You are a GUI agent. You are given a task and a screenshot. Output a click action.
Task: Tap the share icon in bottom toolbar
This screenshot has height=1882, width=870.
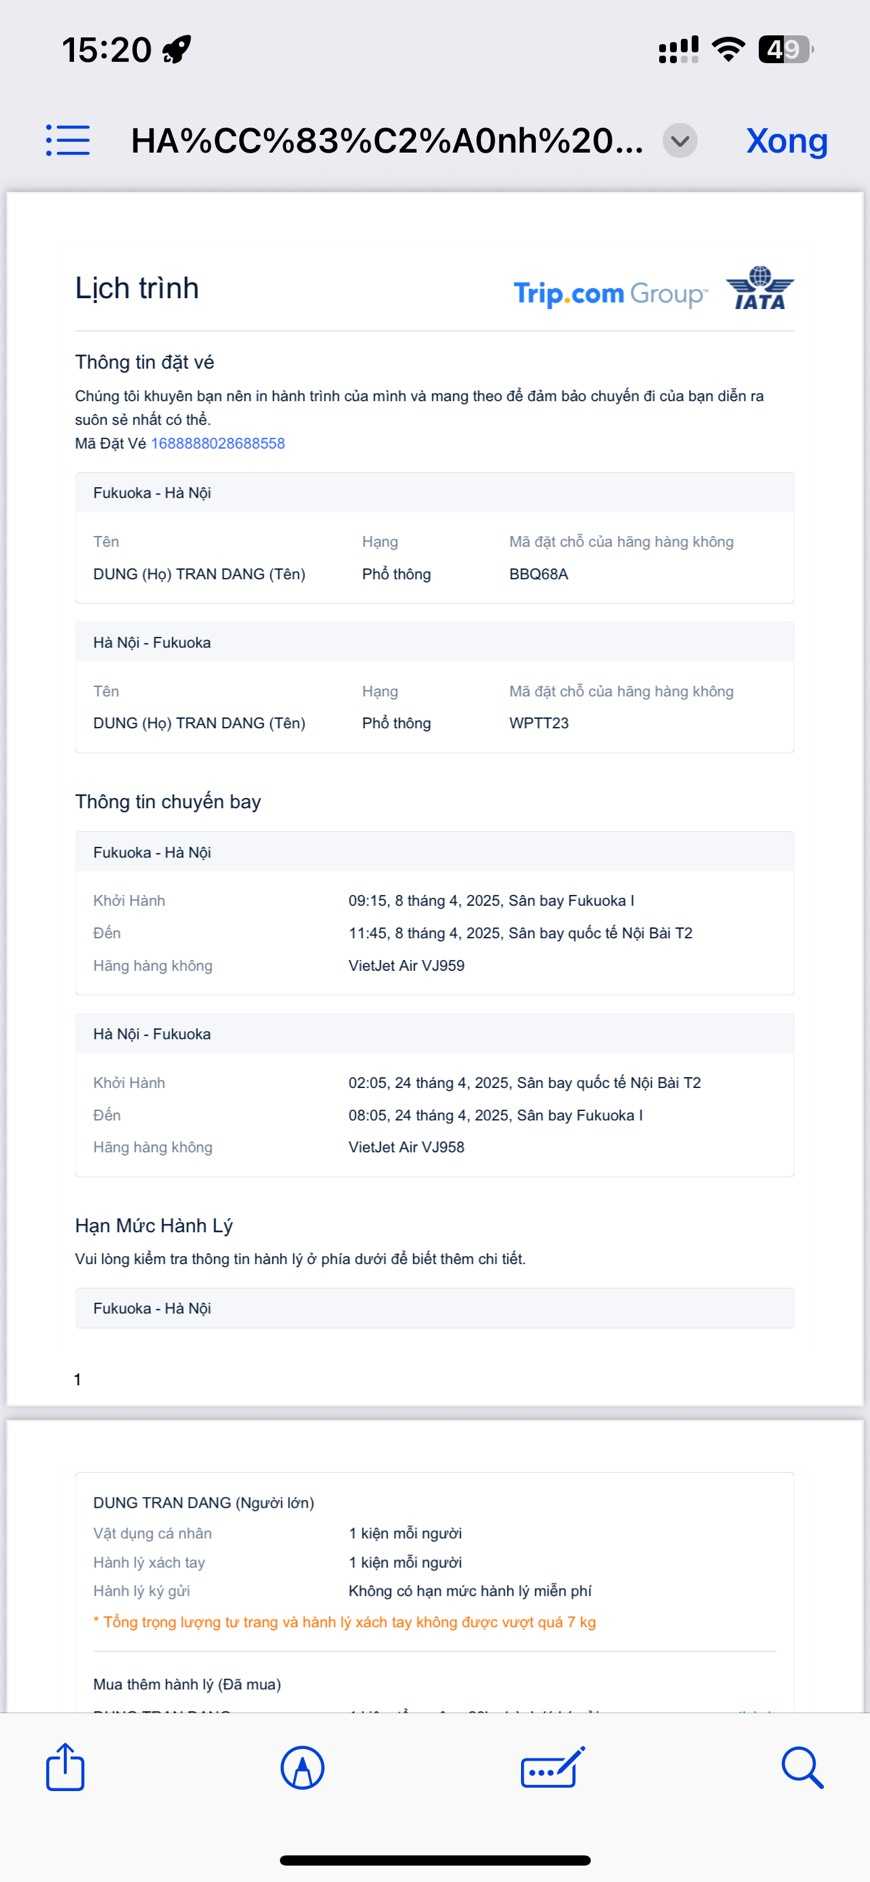tap(66, 1767)
